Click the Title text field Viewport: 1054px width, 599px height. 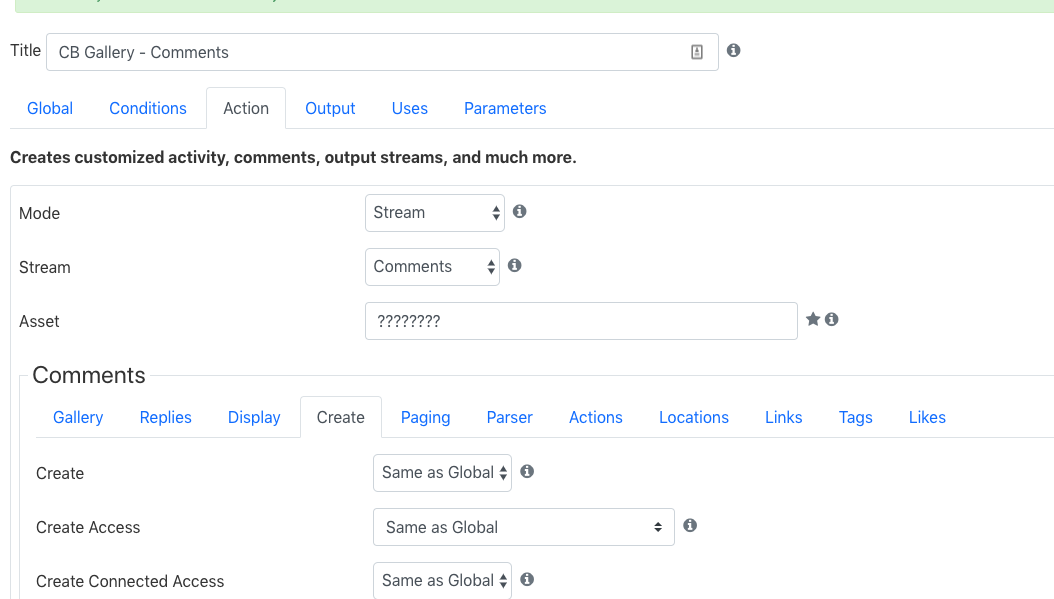tap(382, 52)
